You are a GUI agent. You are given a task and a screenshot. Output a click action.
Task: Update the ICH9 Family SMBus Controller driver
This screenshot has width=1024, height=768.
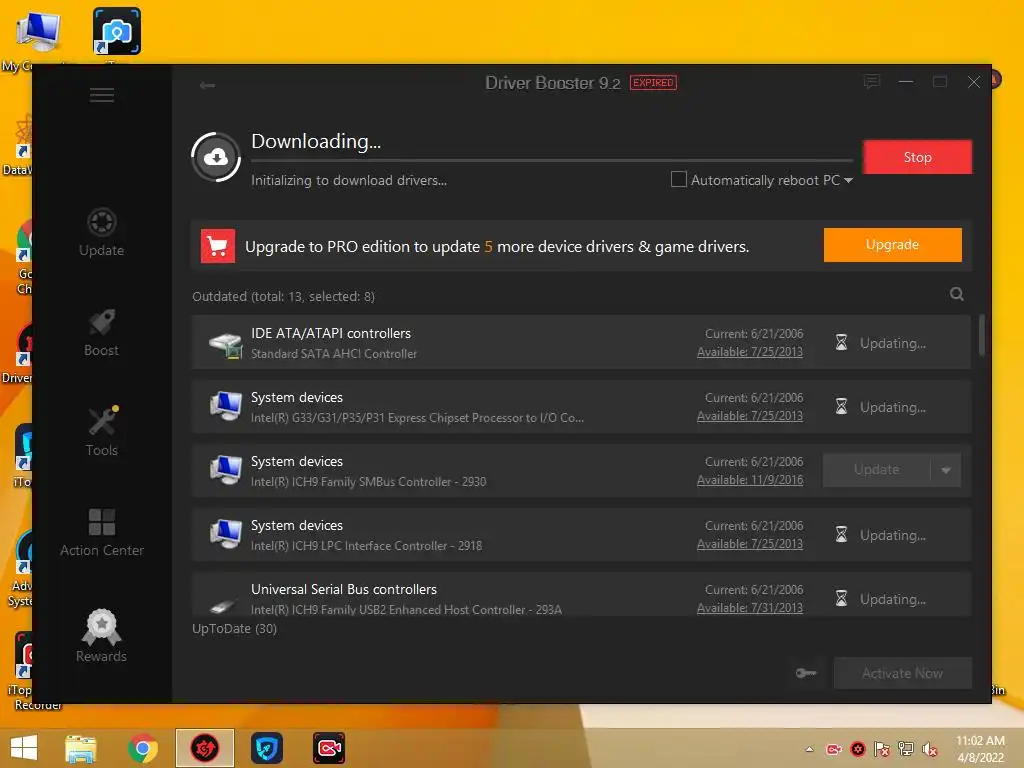(876, 470)
